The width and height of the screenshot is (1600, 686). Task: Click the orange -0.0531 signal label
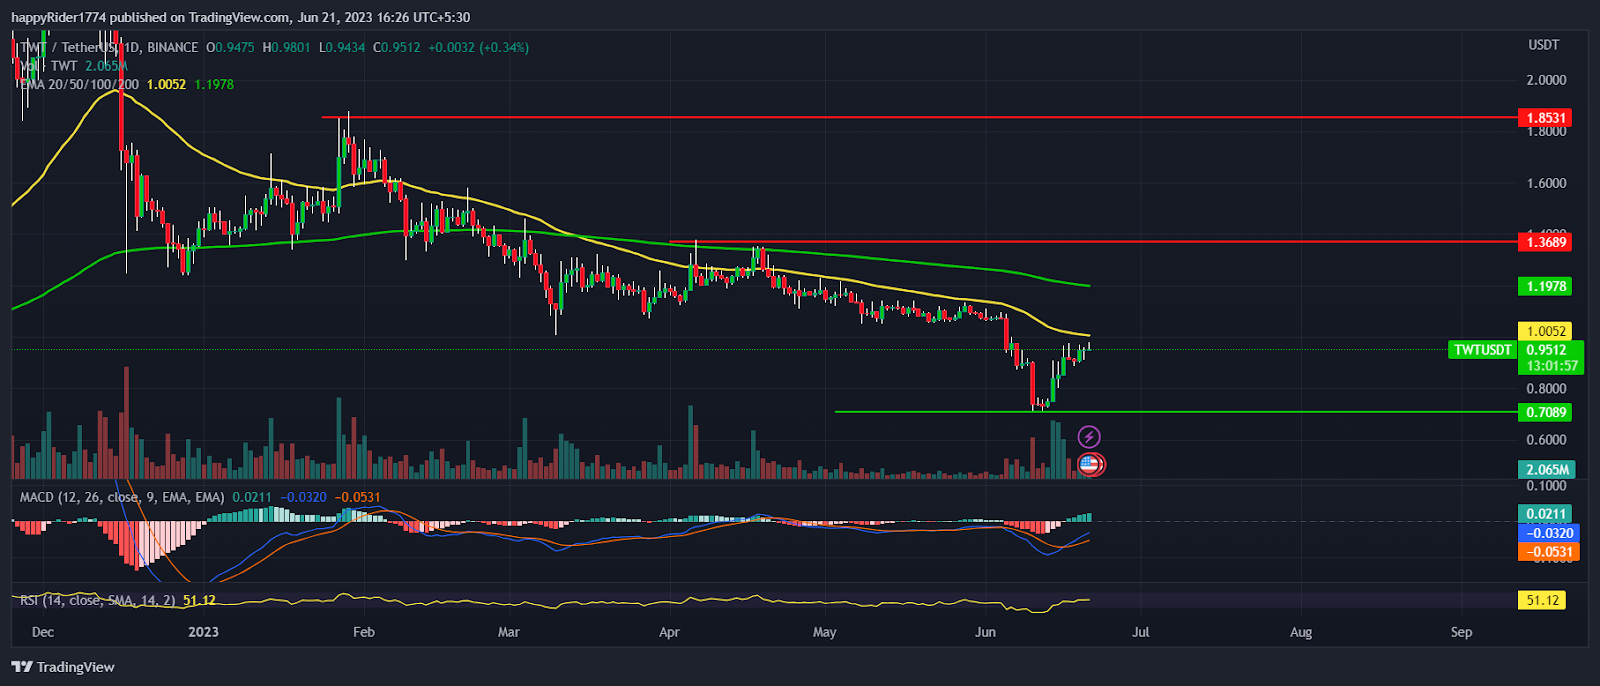1548,552
